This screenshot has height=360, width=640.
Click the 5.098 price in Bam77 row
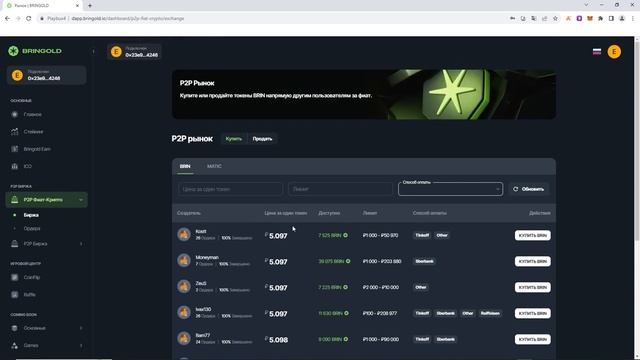click(278, 340)
